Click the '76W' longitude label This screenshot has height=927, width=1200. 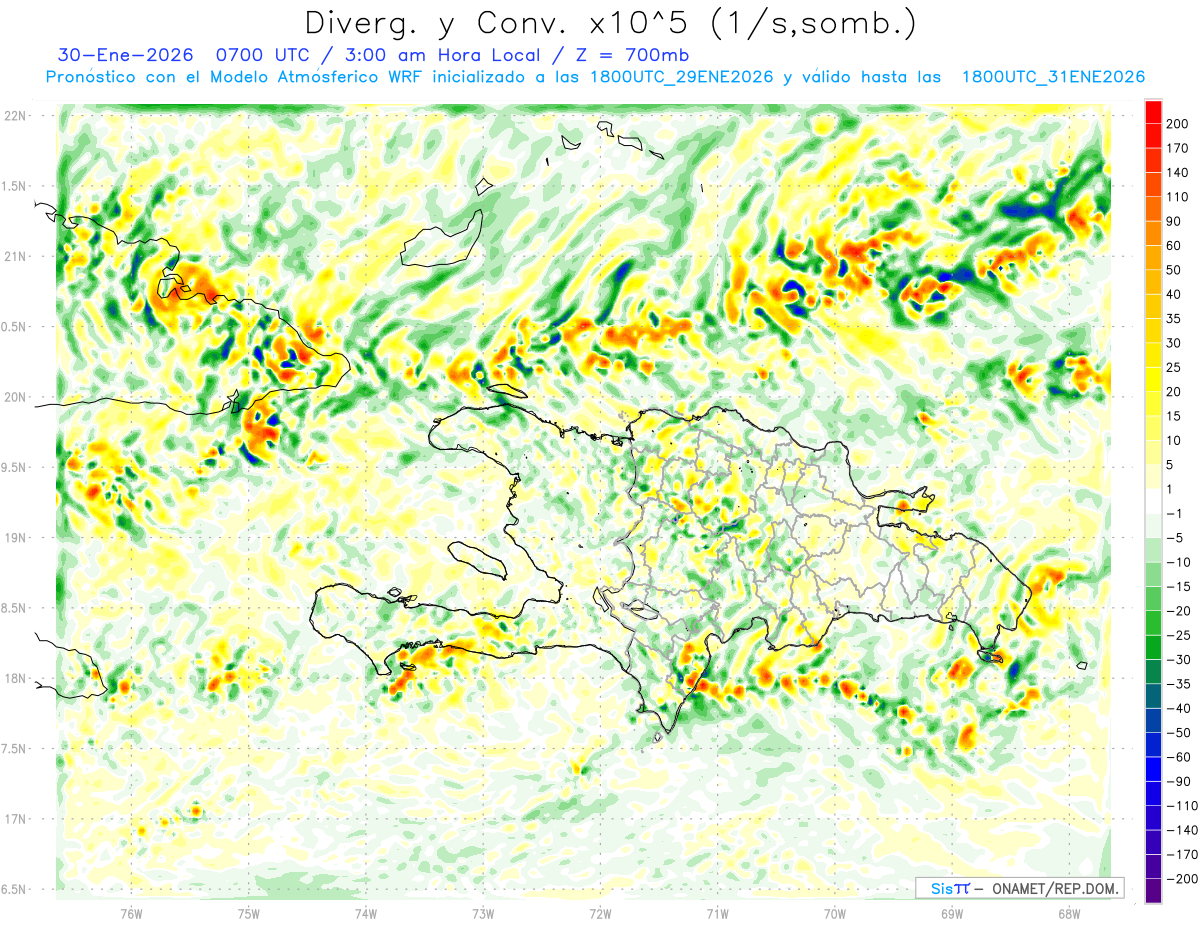click(131, 913)
